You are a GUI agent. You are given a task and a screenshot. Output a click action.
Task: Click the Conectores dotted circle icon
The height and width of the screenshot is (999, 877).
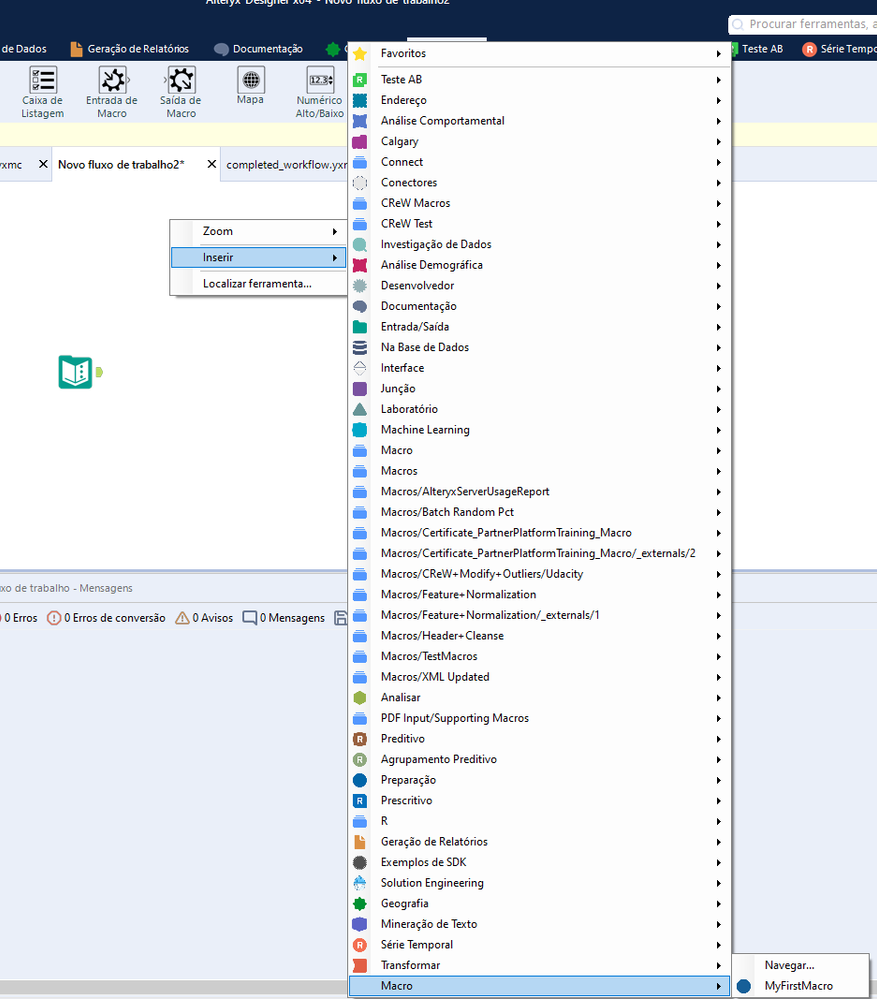(360, 183)
